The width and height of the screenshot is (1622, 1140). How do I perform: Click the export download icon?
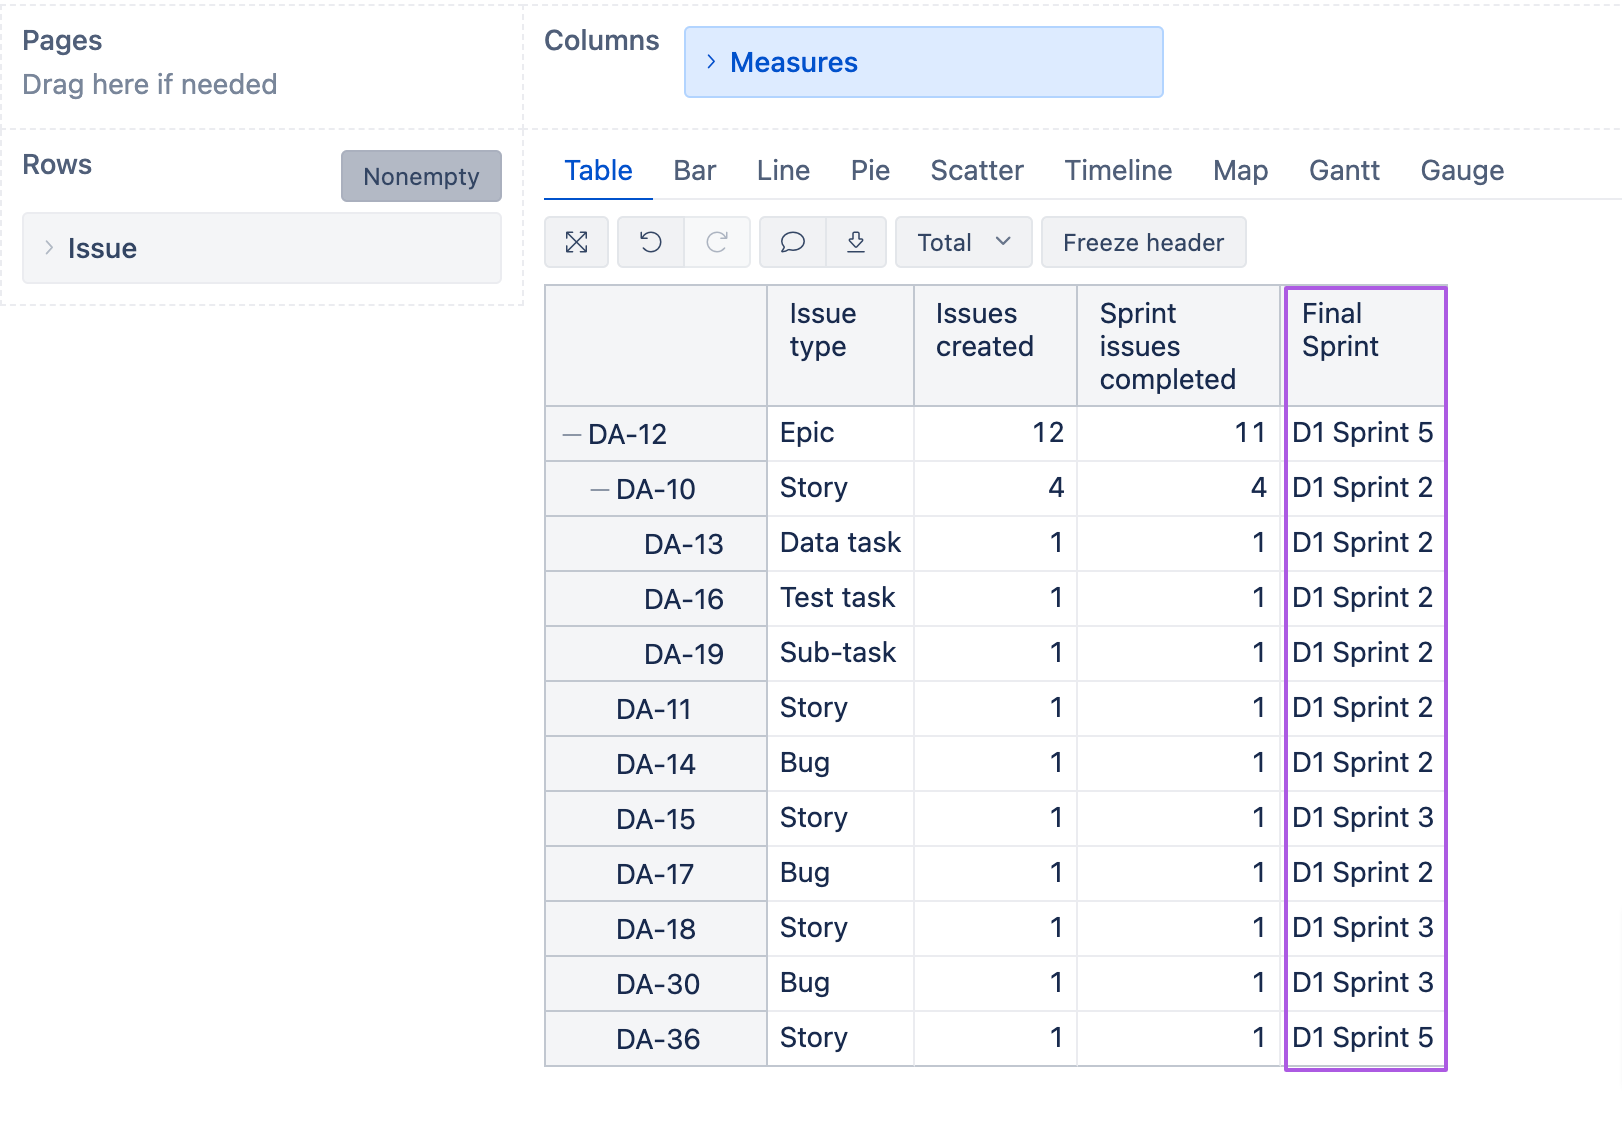[x=856, y=242]
